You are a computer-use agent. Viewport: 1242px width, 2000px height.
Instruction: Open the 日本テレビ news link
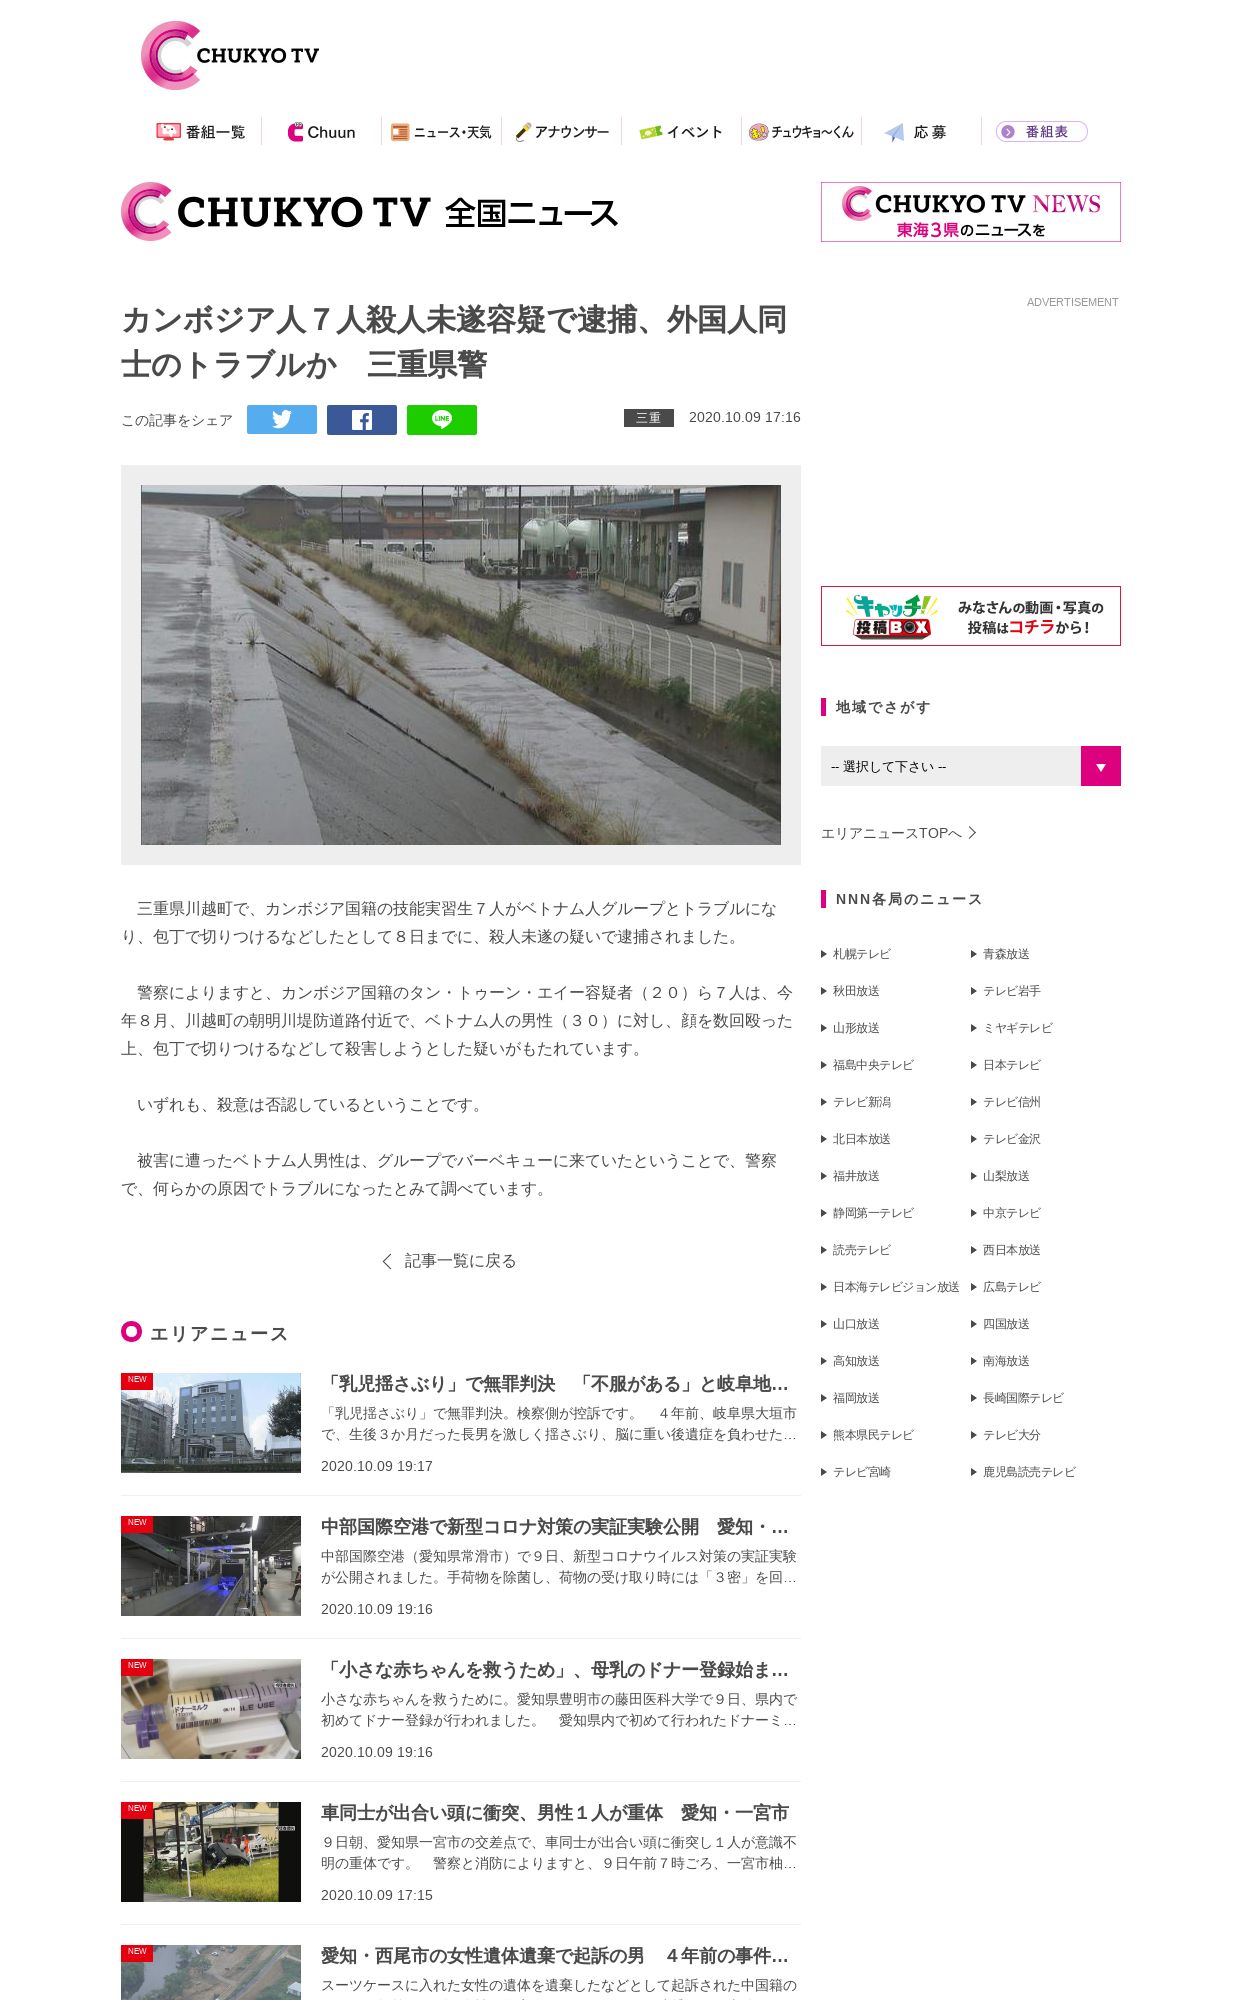1006,1065
